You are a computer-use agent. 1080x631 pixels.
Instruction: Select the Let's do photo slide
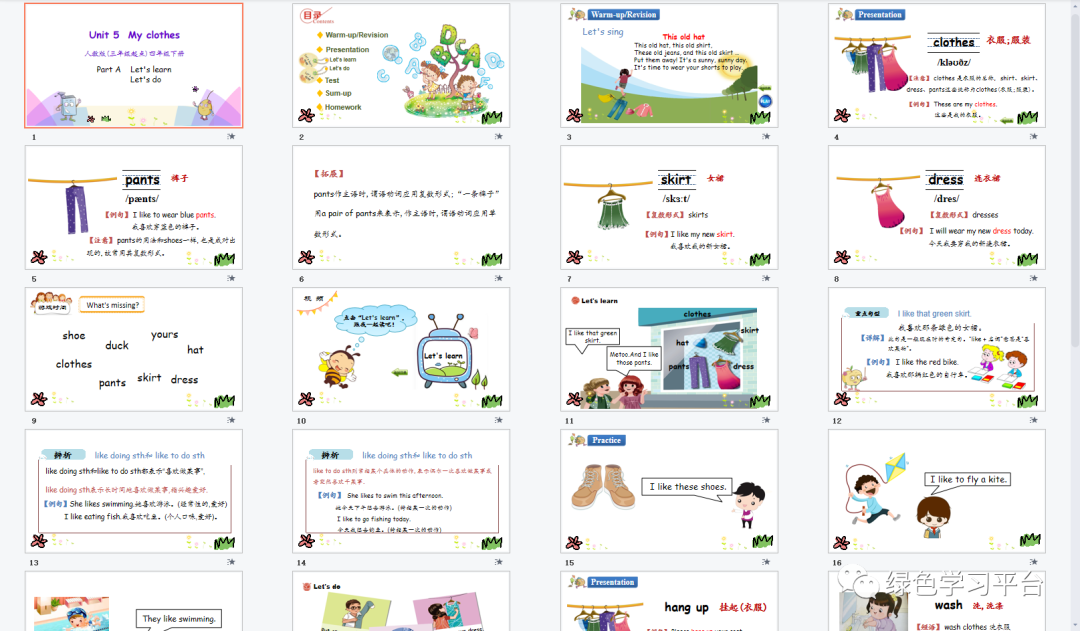pyautogui.click(x=401, y=601)
